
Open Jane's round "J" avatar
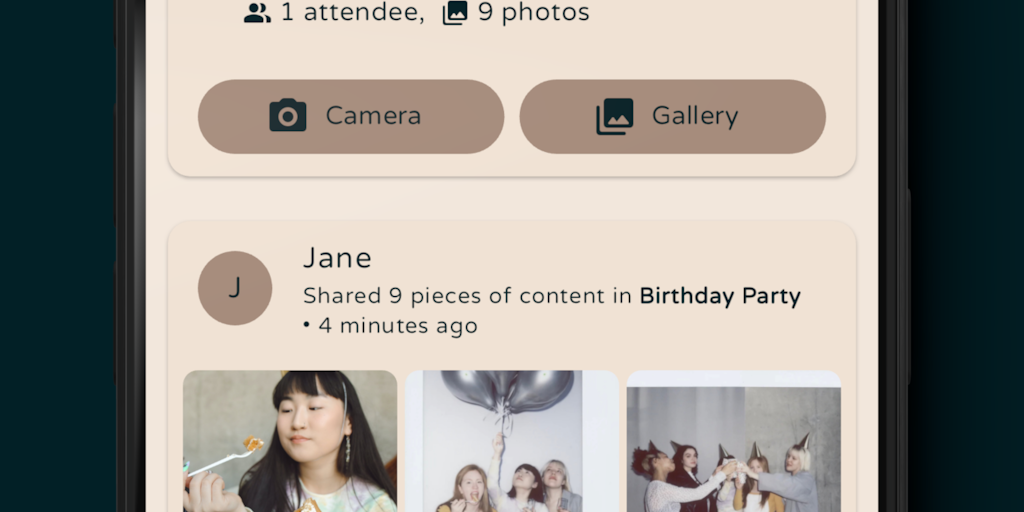pos(235,288)
